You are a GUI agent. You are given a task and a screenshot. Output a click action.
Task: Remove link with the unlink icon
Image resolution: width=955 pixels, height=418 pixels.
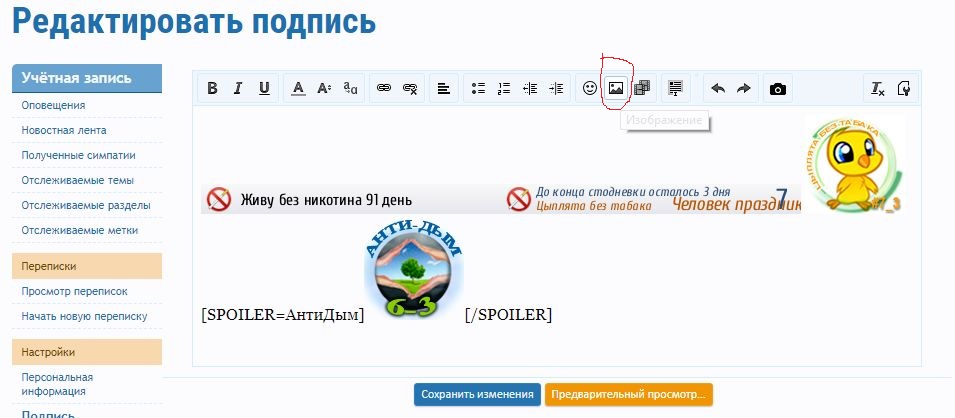tap(410, 88)
